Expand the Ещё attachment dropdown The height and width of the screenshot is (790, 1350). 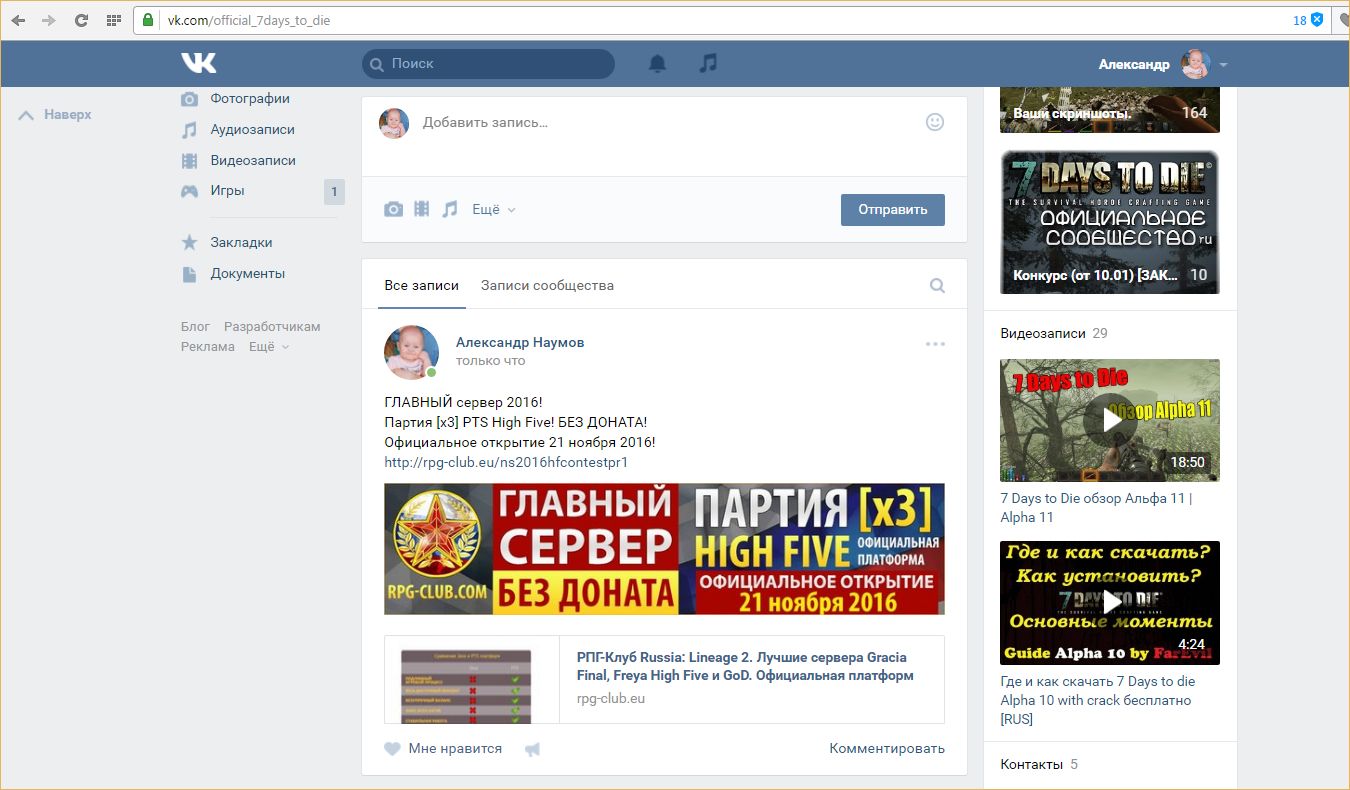pyautogui.click(x=494, y=210)
